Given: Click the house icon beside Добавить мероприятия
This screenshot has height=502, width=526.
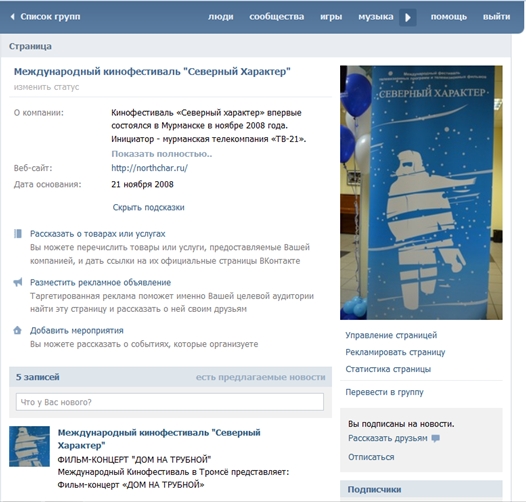Looking at the screenshot, I should click(x=17, y=330).
